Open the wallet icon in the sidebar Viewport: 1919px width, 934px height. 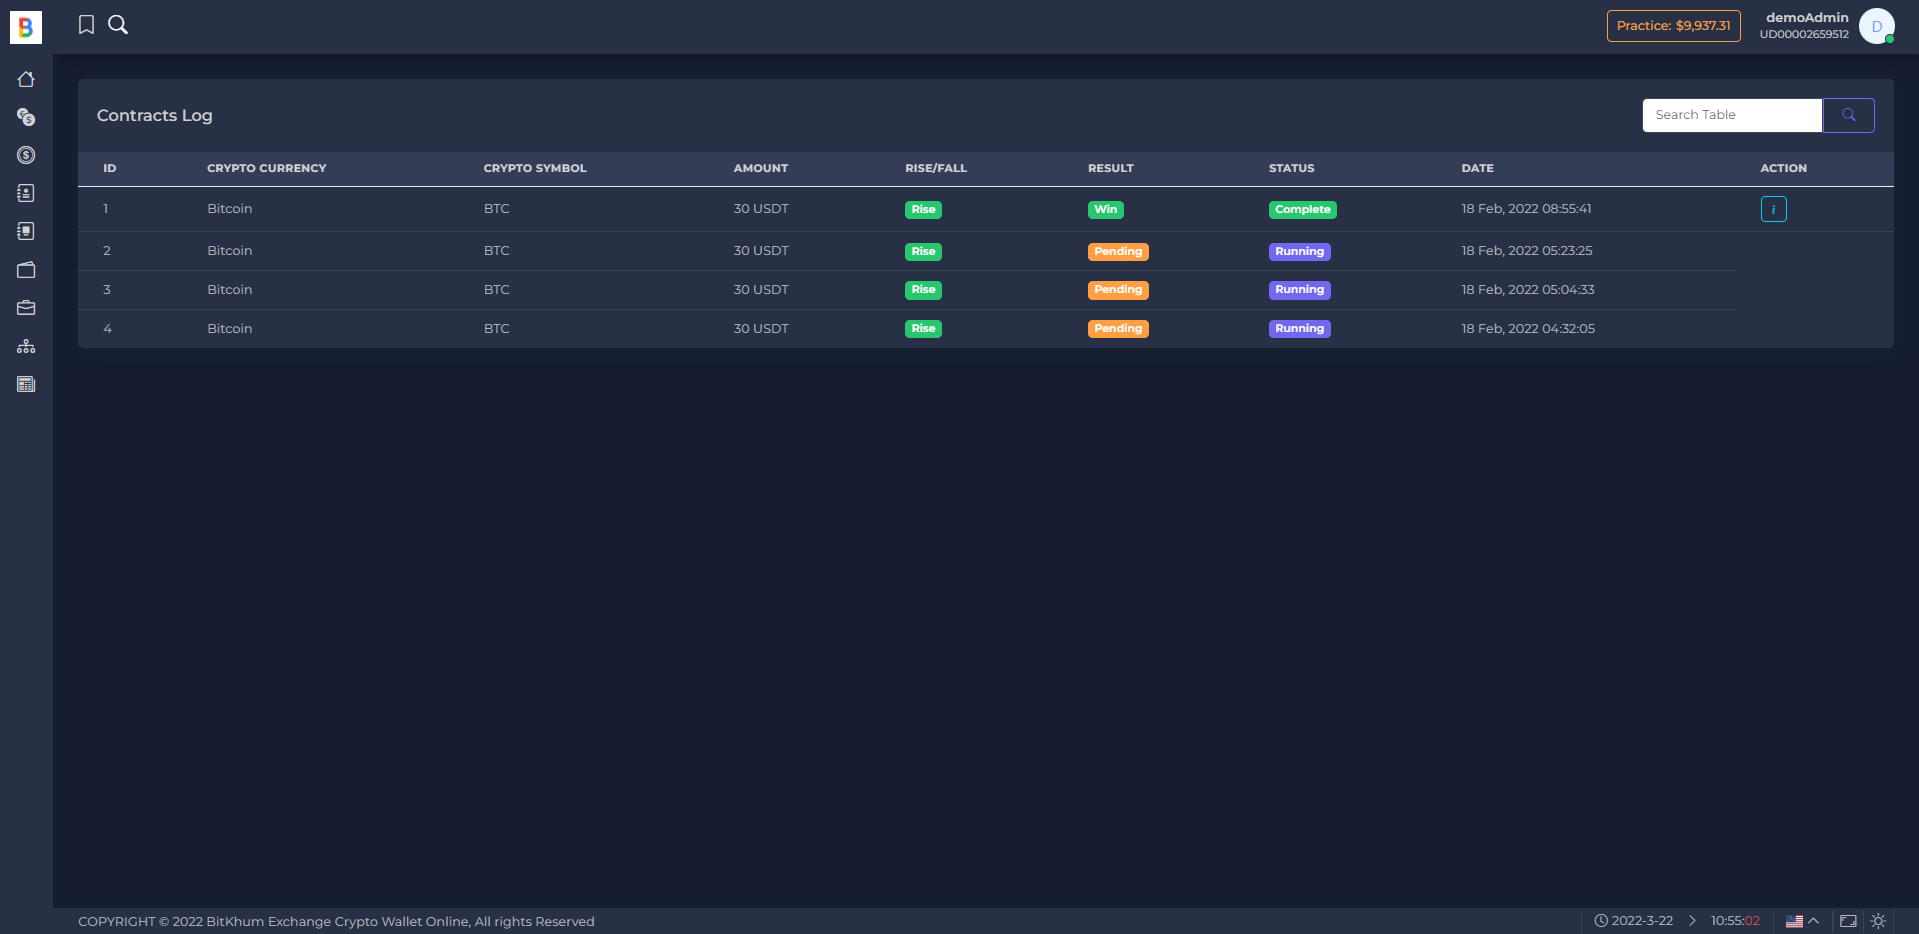pos(26,270)
